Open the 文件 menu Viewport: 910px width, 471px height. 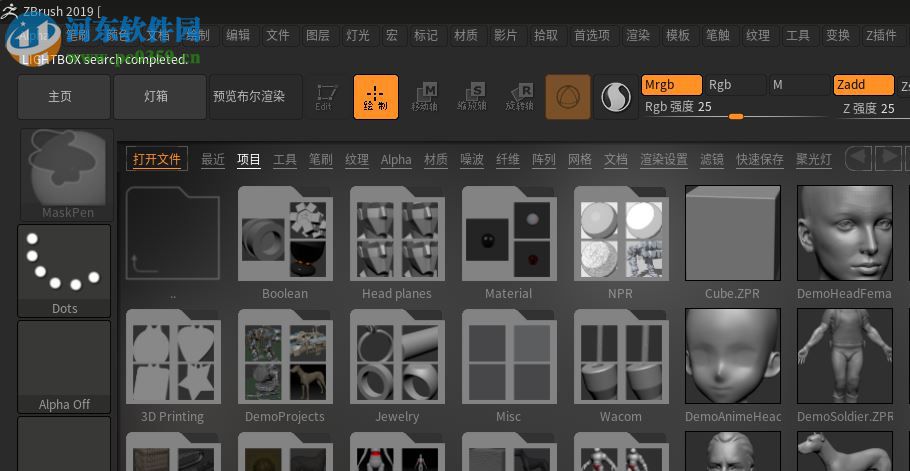pos(278,35)
